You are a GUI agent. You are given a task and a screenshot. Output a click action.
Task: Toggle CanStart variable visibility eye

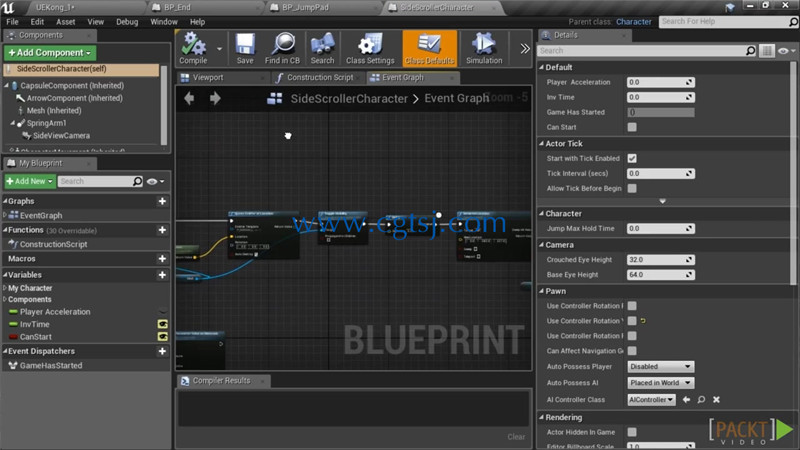163,337
